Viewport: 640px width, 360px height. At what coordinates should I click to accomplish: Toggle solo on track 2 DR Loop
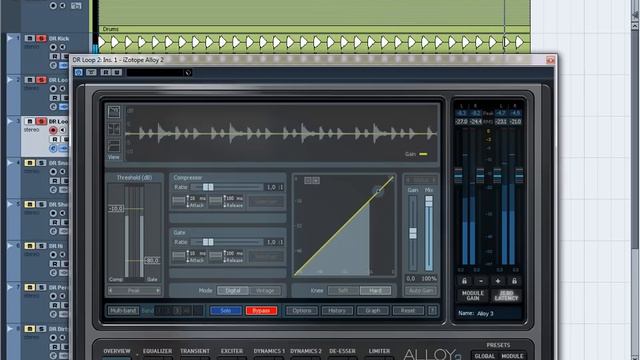(41, 80)
